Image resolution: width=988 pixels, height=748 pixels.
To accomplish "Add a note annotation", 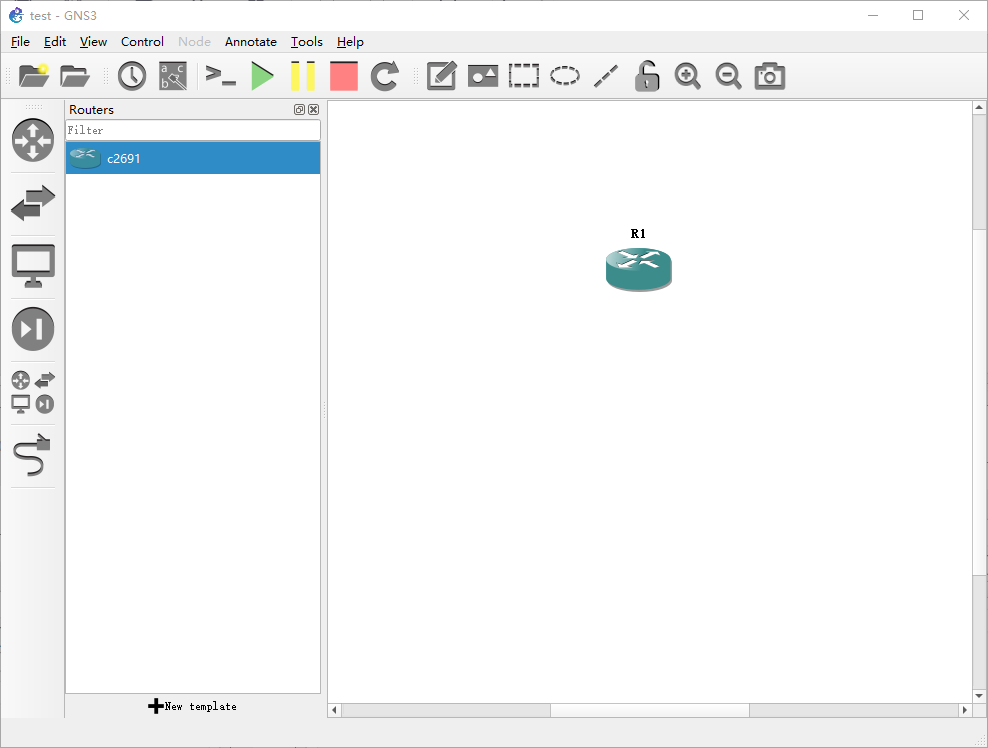I will click(x=441, y=76).
